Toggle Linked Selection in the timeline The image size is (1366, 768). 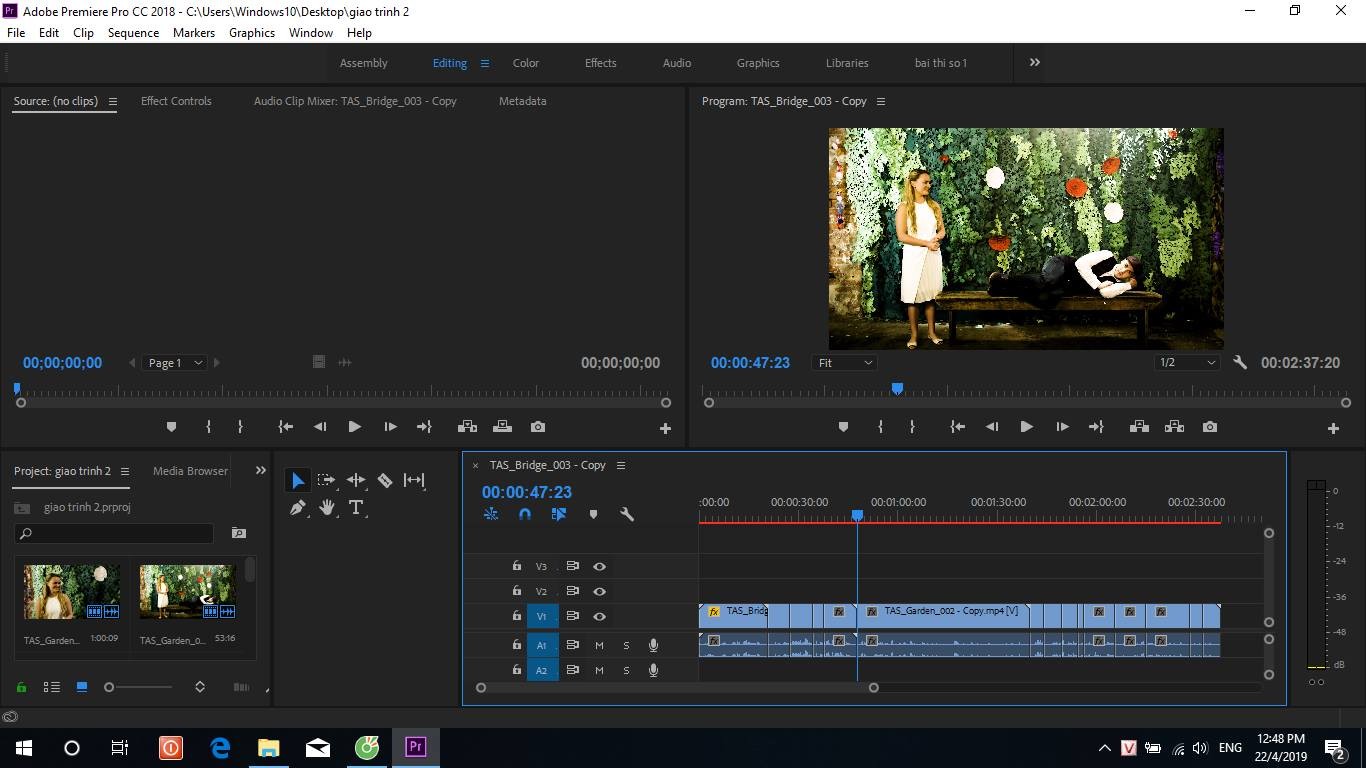coord(559,514)
